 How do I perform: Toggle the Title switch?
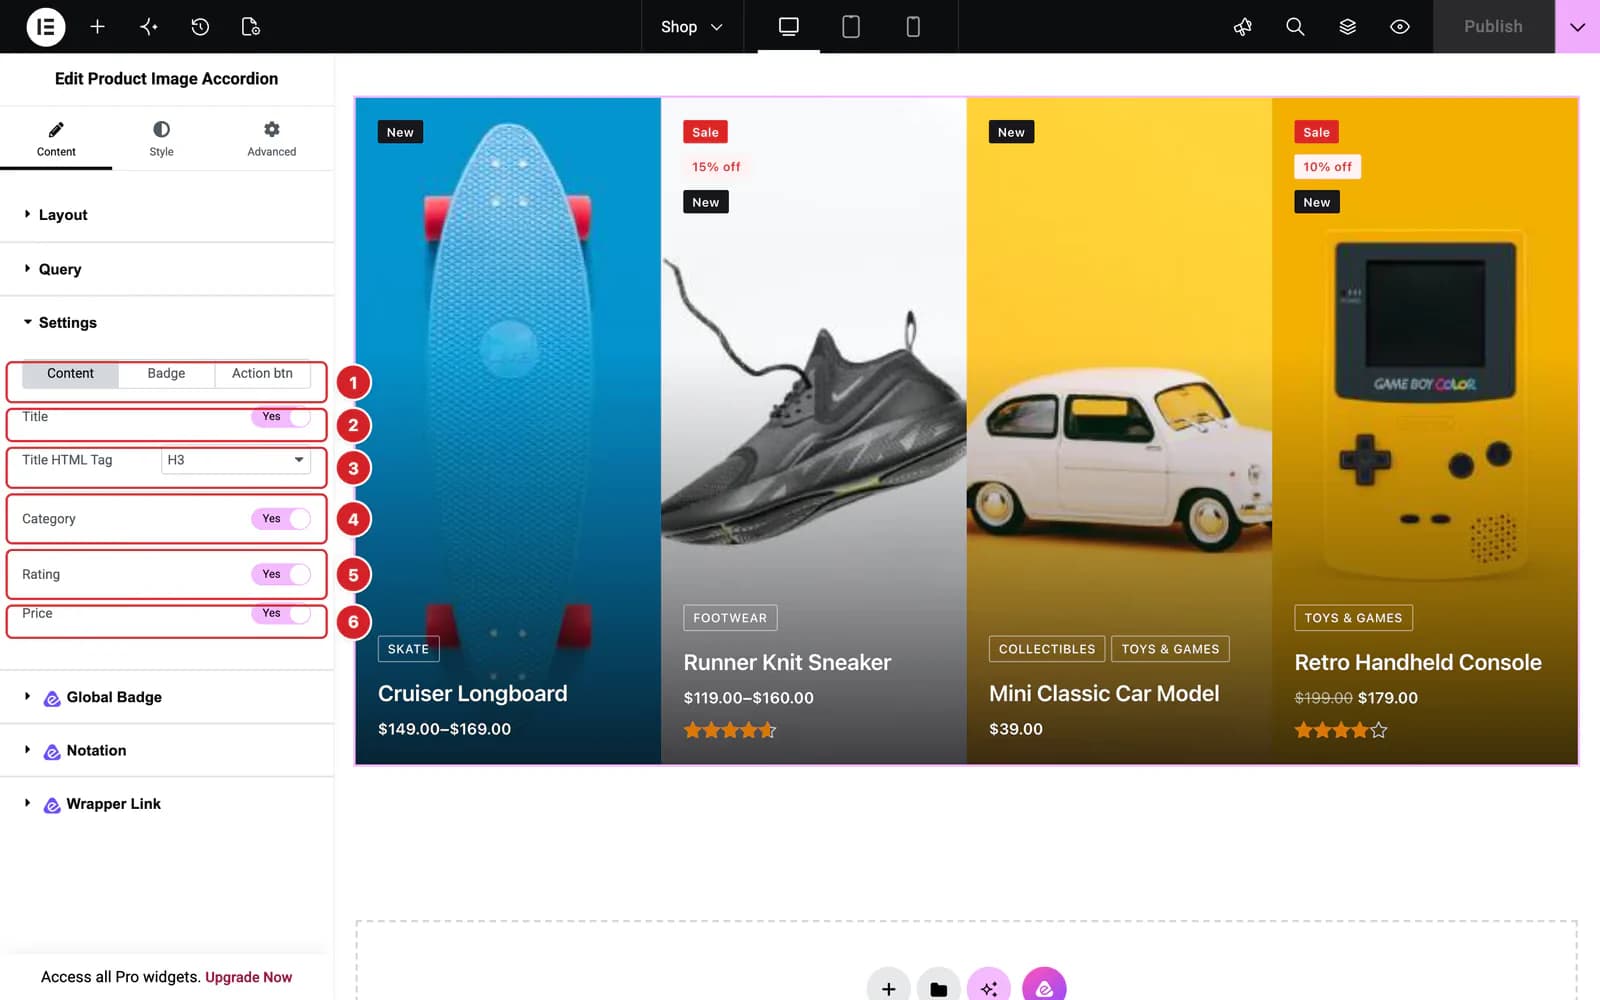coord(281,417)
